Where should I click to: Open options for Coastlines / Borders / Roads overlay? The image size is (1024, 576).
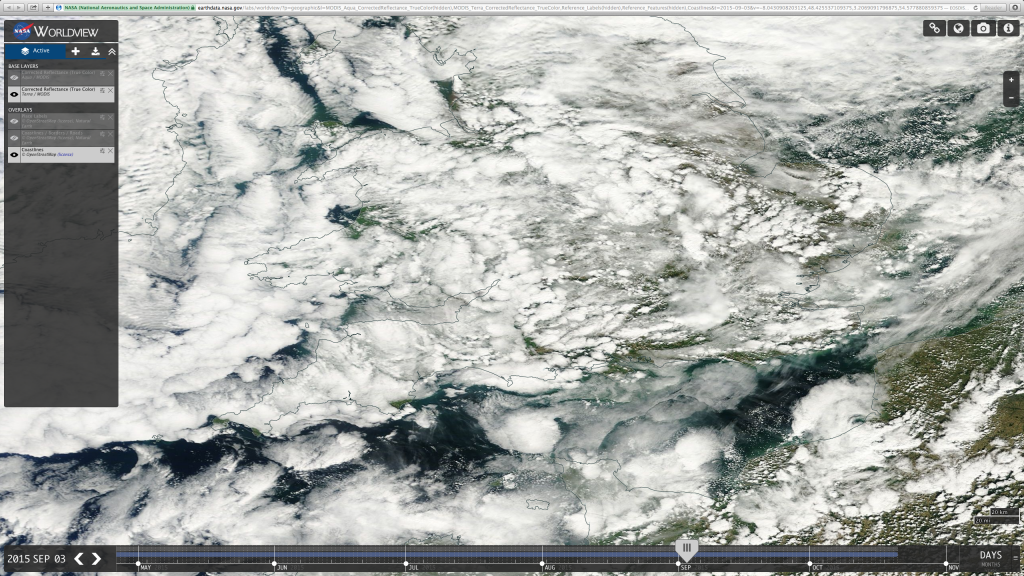click(103, 134)
